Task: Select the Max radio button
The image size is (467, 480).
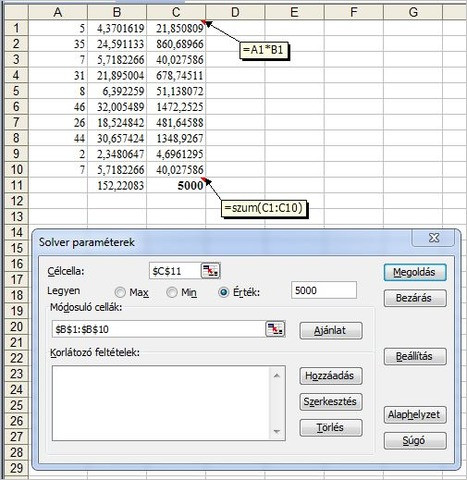Action: click(x=120, y=292)
